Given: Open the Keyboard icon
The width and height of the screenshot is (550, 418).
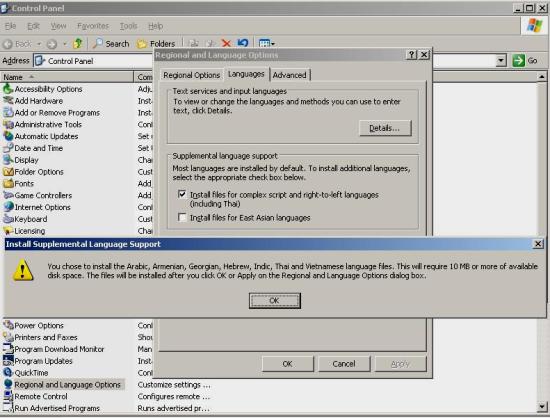Looking at the screenshot, I should (x=8, y=219).
